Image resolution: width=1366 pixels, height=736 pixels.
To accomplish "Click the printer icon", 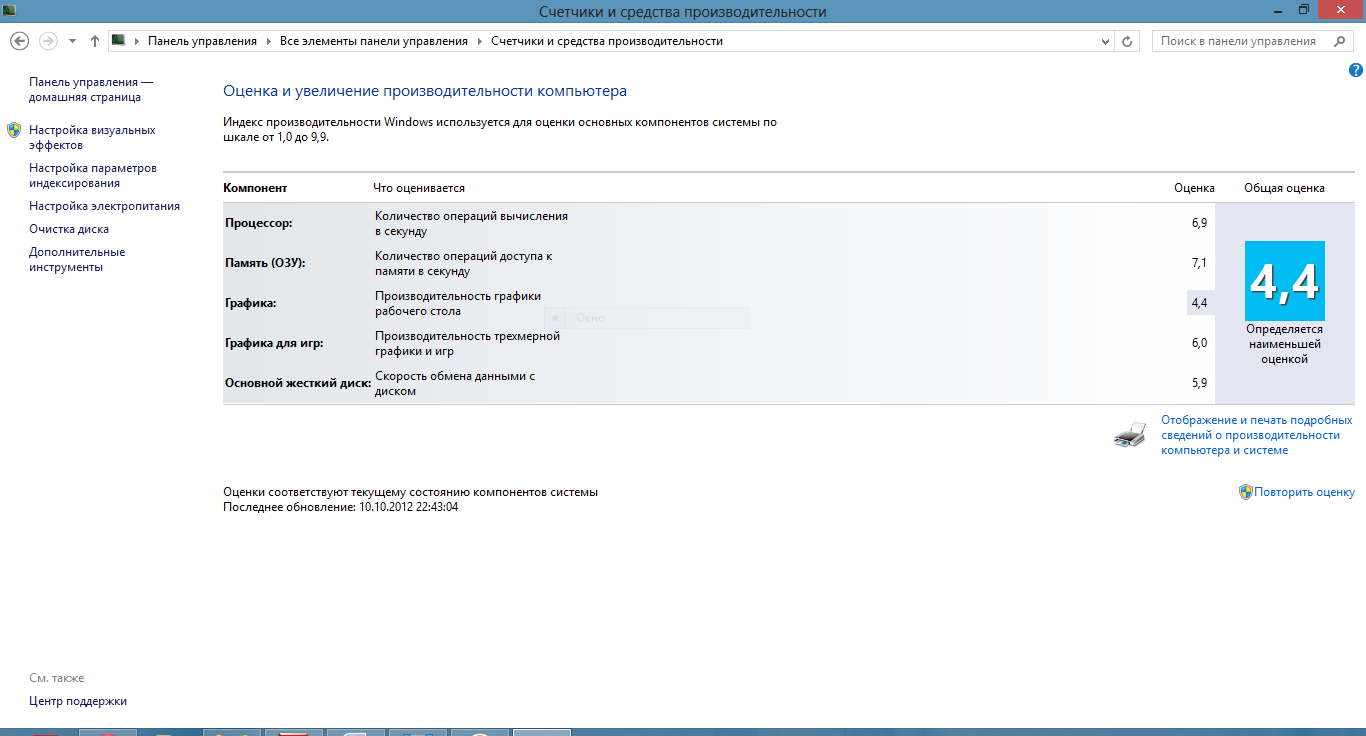I will pyautogui.click(x=1129, y=434).
